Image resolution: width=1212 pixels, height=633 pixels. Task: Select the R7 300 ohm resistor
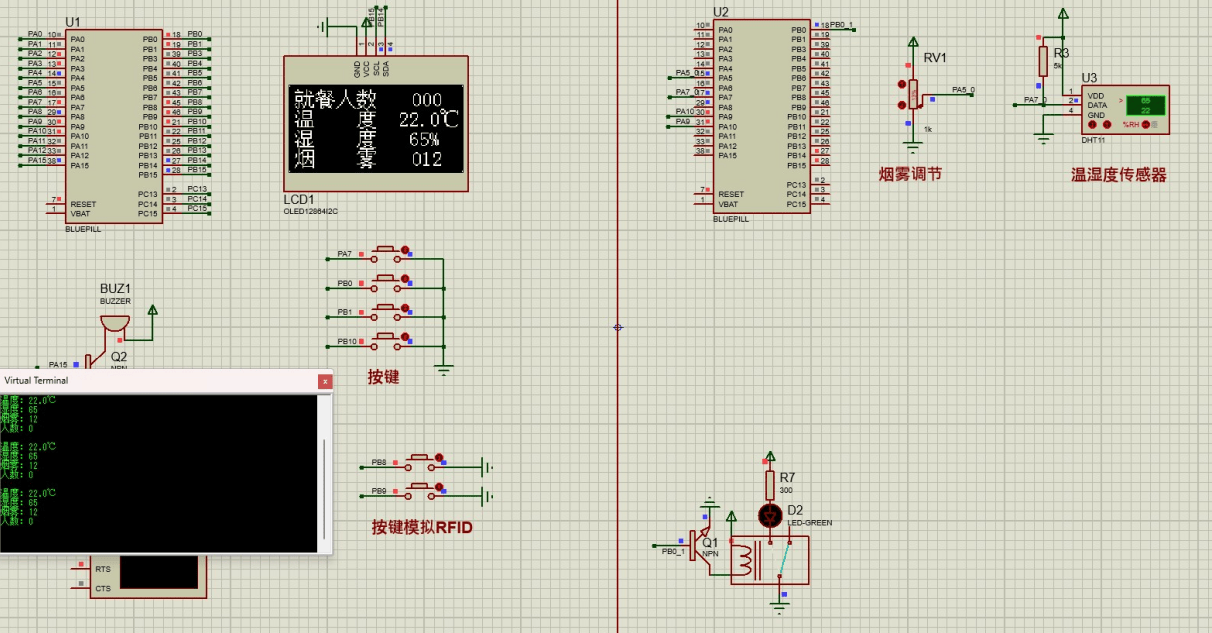click(770, 486)
